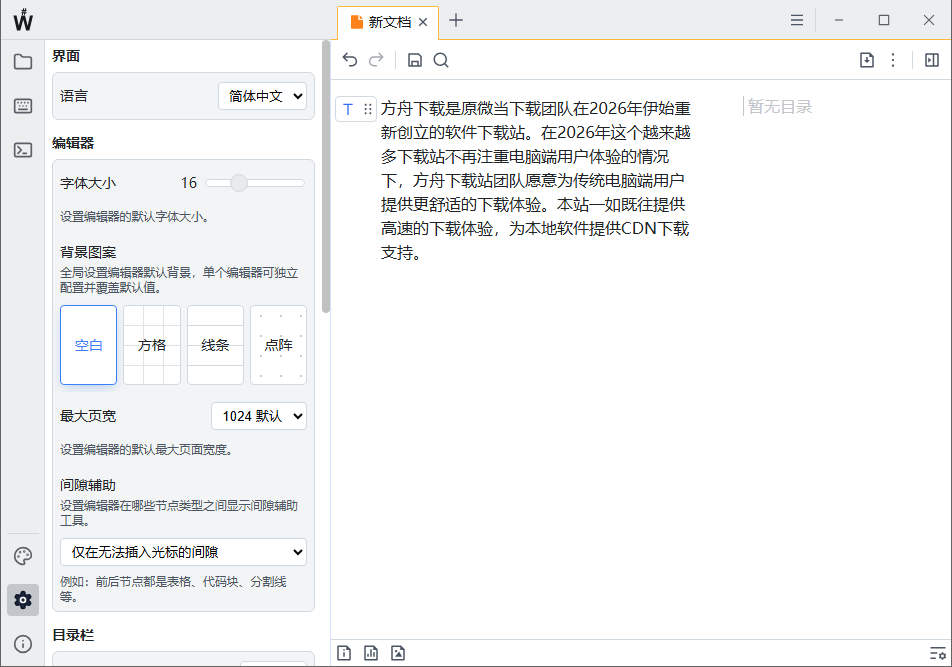The image size is (952, 667).
Task: Click the block drag handle dots
Action: point(368,109)
